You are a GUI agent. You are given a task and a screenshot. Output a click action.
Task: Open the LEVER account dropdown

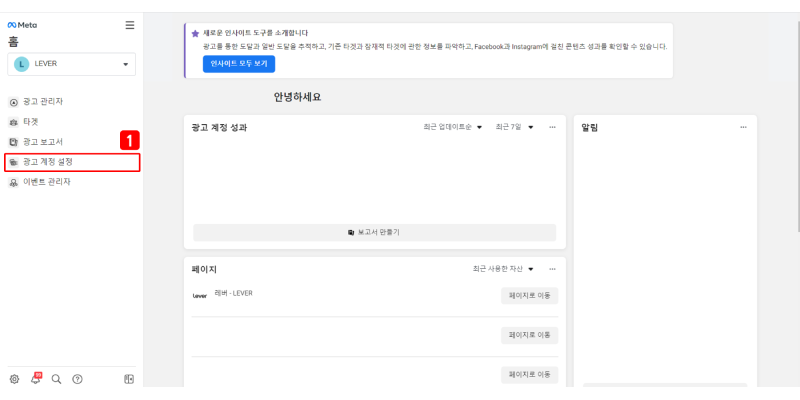point(71,64)
